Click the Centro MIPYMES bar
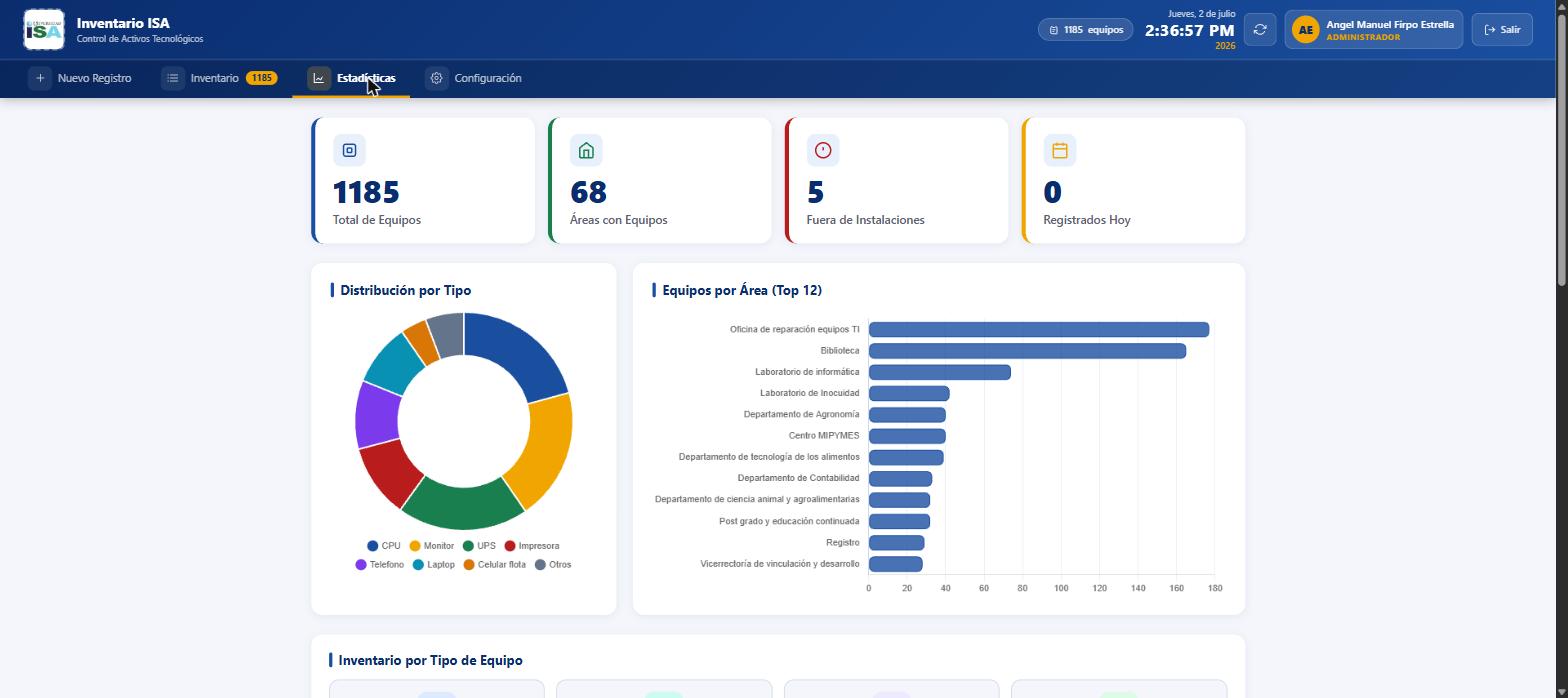This screenshot has height=698, width=1568. pyautogui.click(x=907, y=436)
